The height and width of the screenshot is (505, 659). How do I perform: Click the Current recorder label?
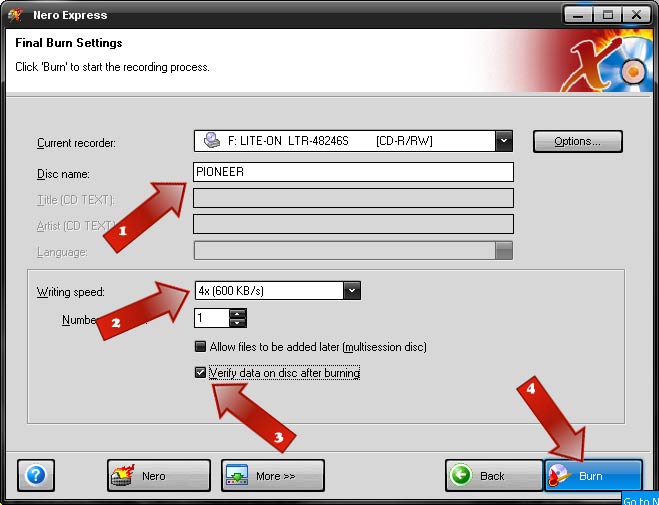click(76, 143)
